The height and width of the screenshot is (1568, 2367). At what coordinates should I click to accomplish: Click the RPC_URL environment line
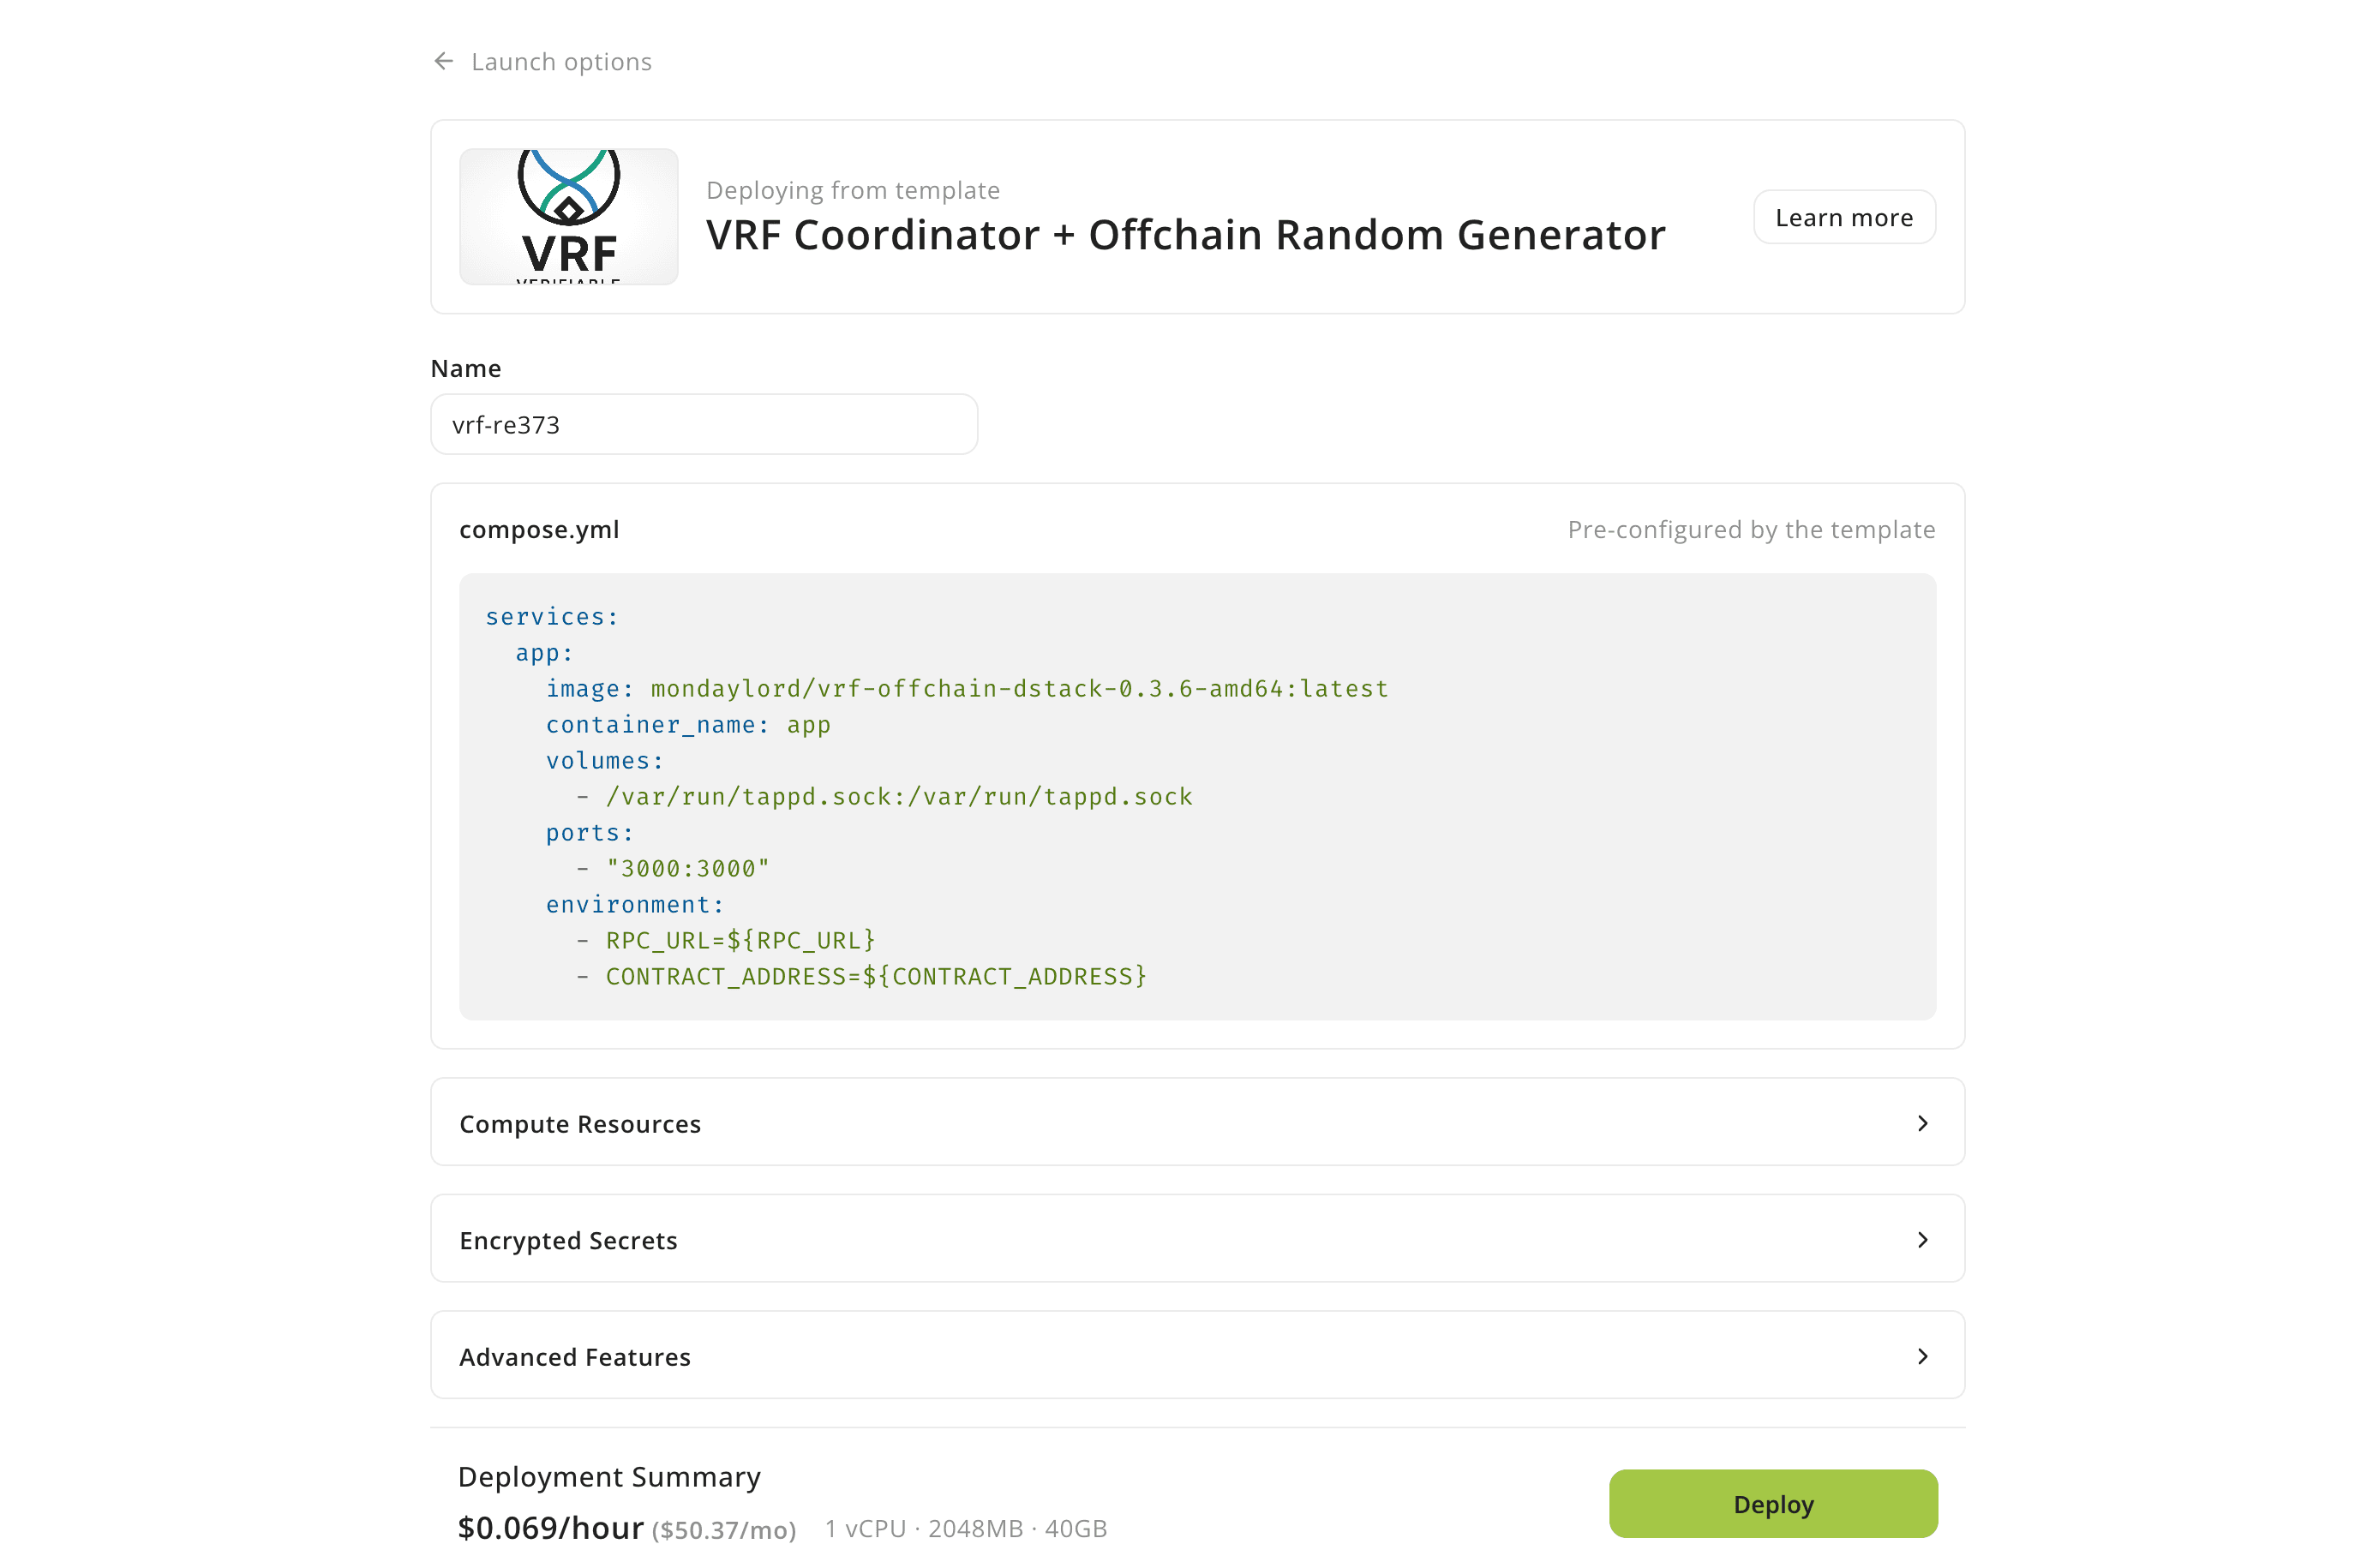click(x=740, y=941)
